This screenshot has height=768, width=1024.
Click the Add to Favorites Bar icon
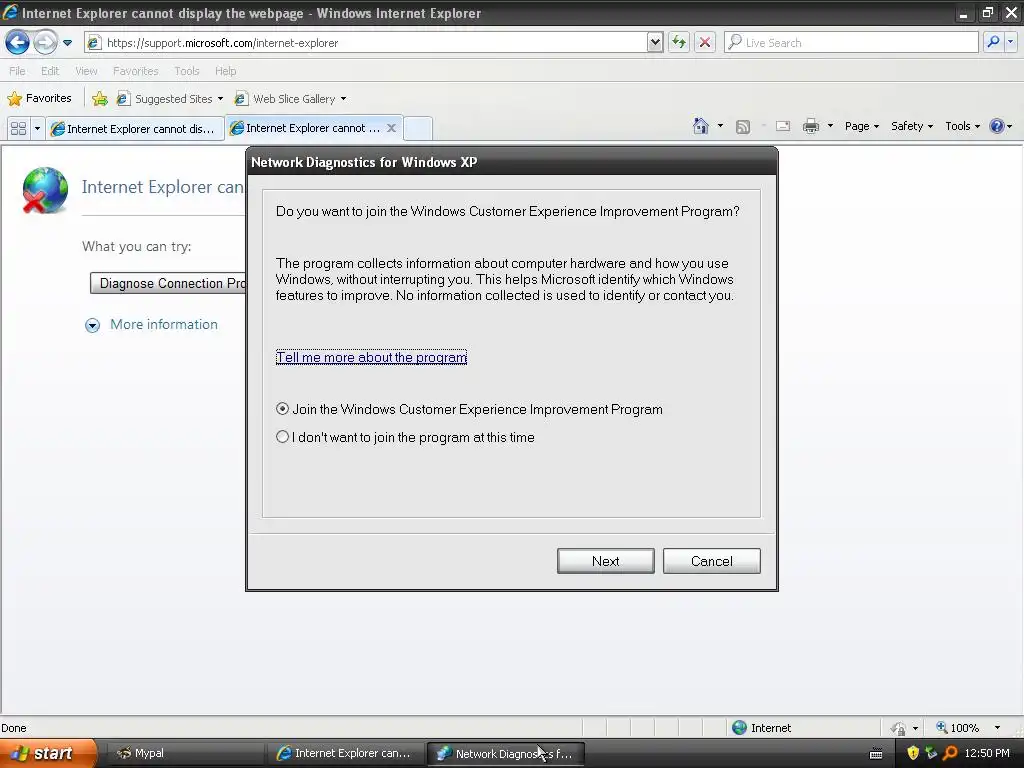click(100, 99)
